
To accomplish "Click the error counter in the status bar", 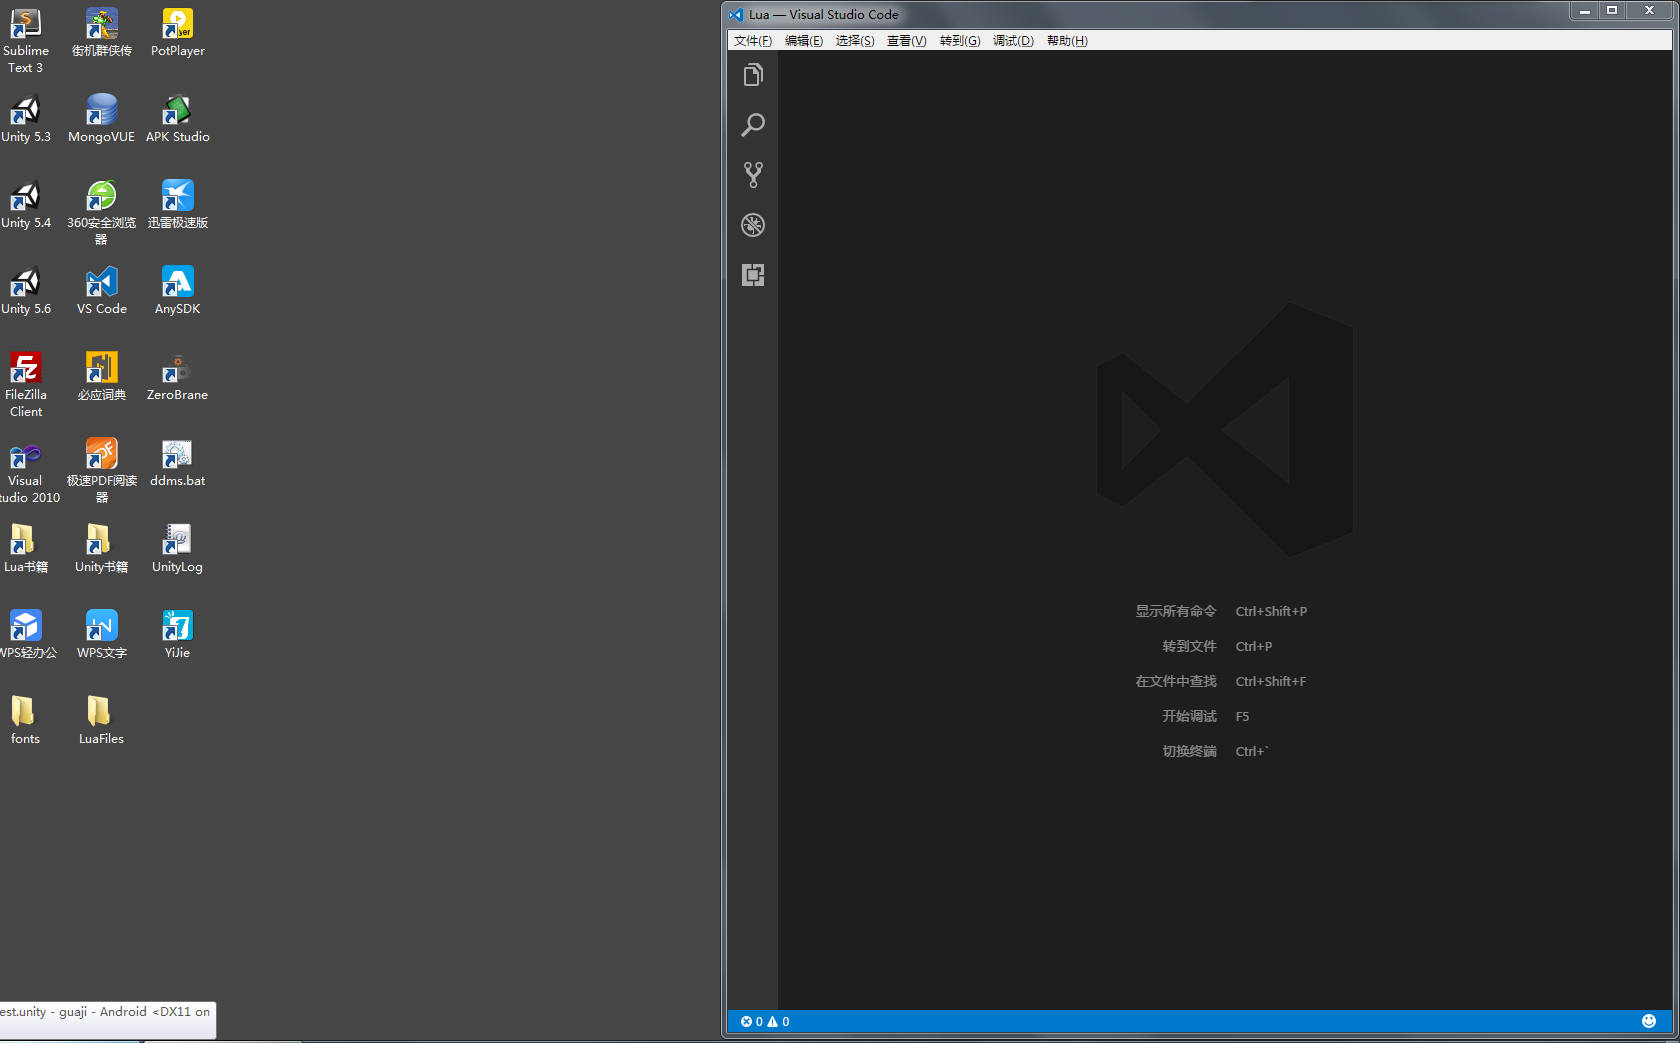I will click(751, 1021).
